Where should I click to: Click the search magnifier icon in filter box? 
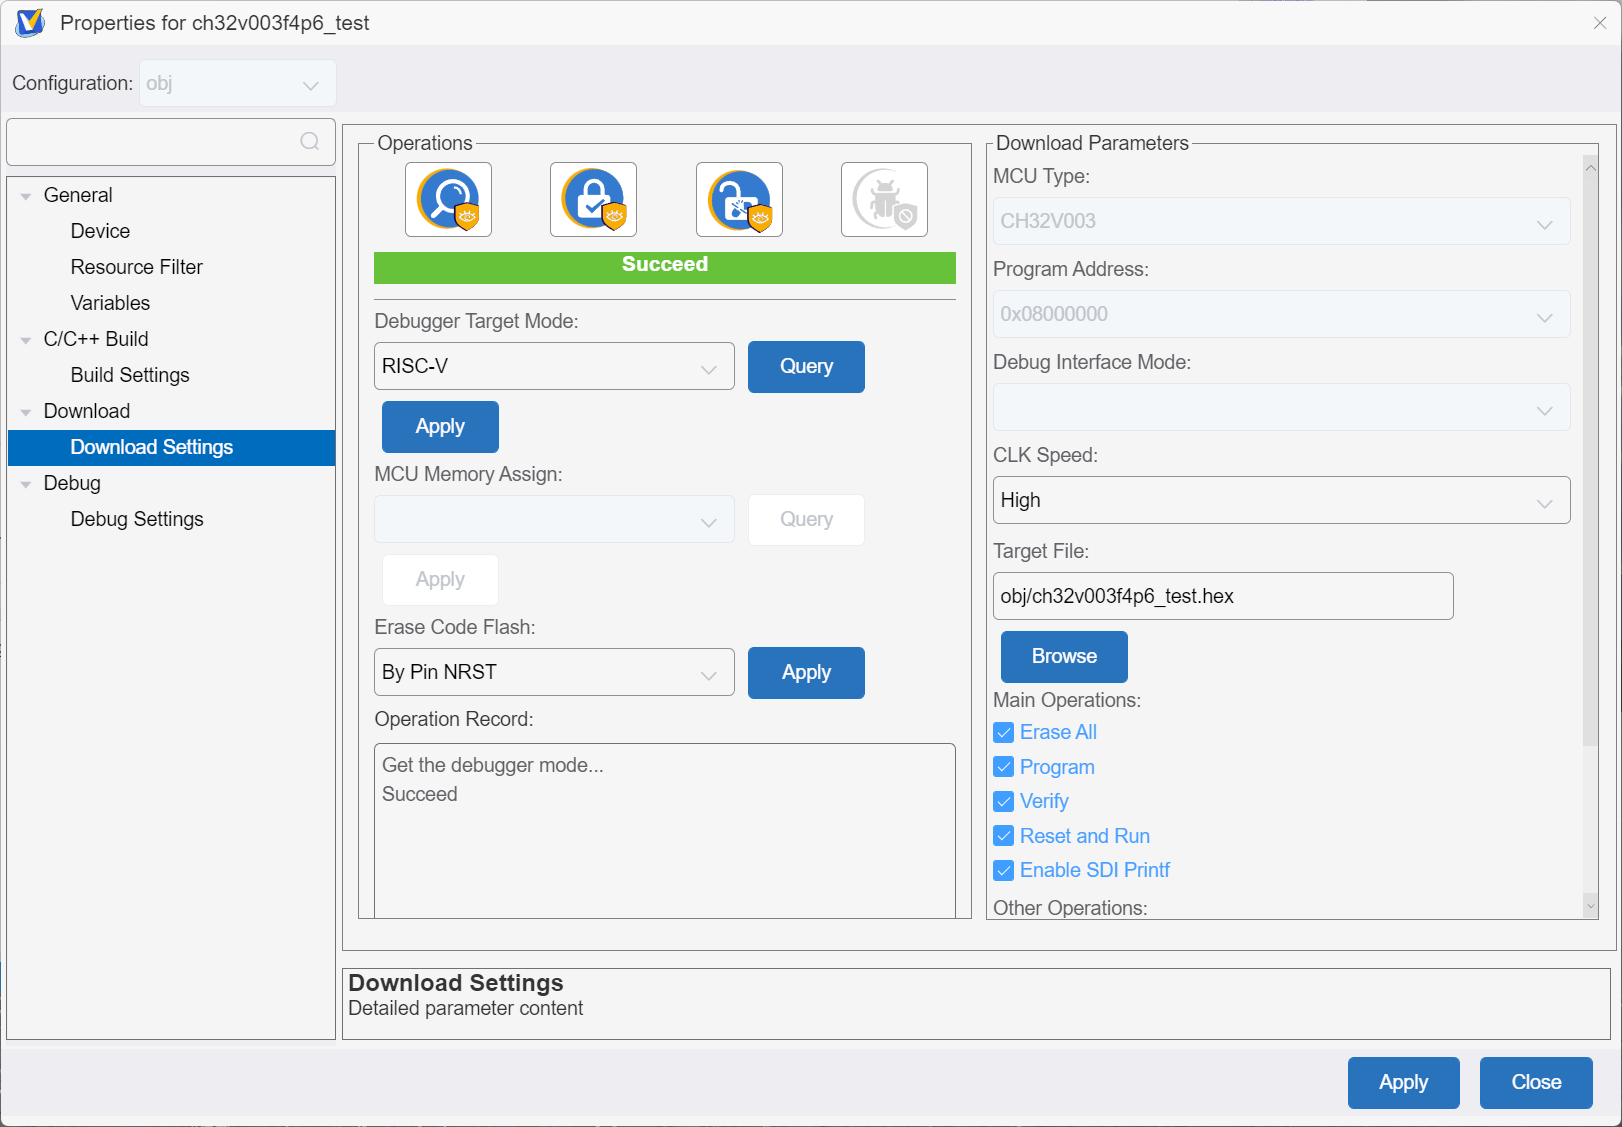click(310, 141)
